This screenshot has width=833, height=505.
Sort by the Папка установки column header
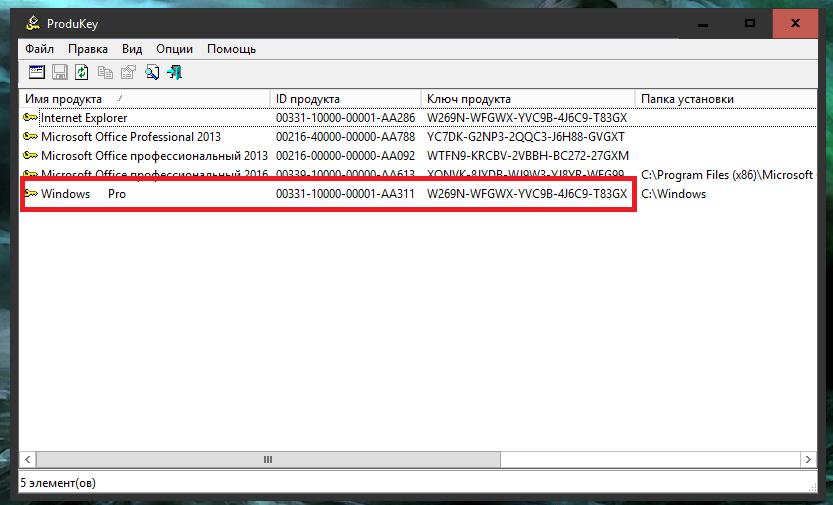click(726, 99)
